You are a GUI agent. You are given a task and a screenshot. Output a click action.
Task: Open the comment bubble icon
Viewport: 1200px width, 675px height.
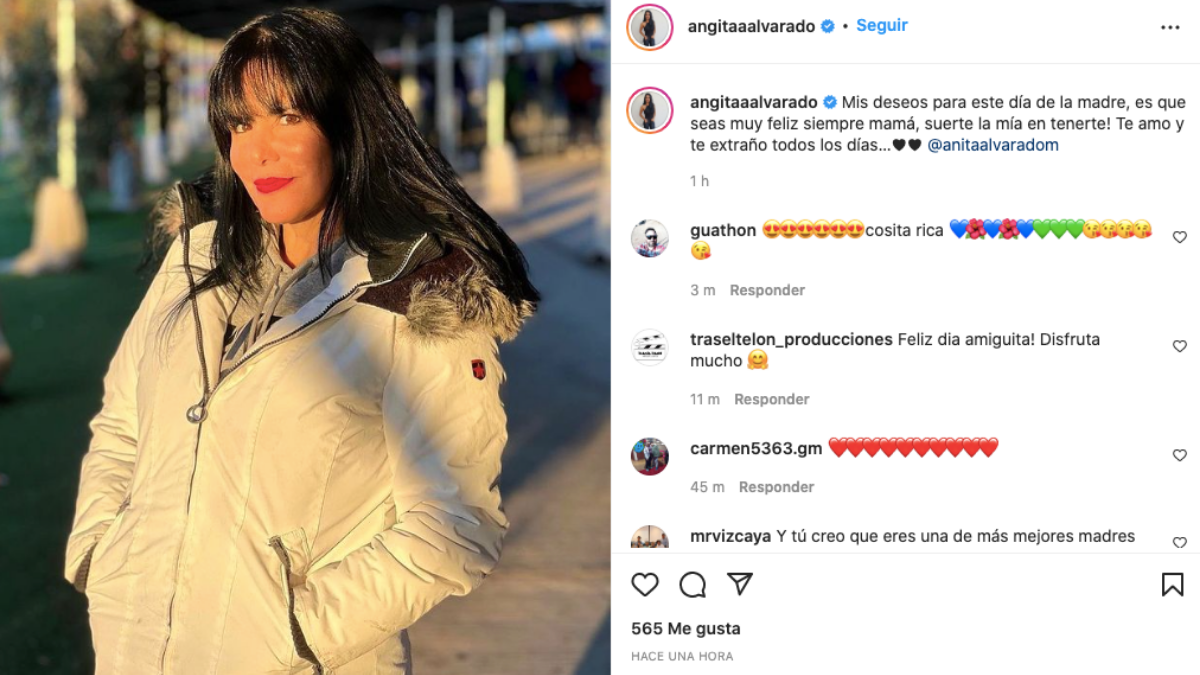[692, 585]
